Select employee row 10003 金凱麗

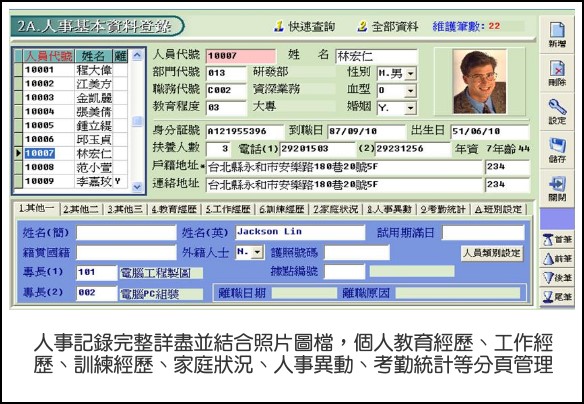tap(71, 98)
